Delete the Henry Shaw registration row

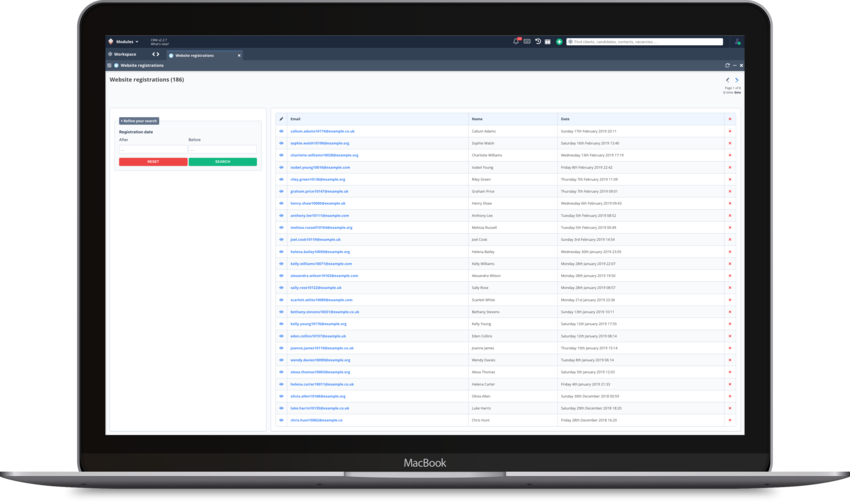coord(730,203)
